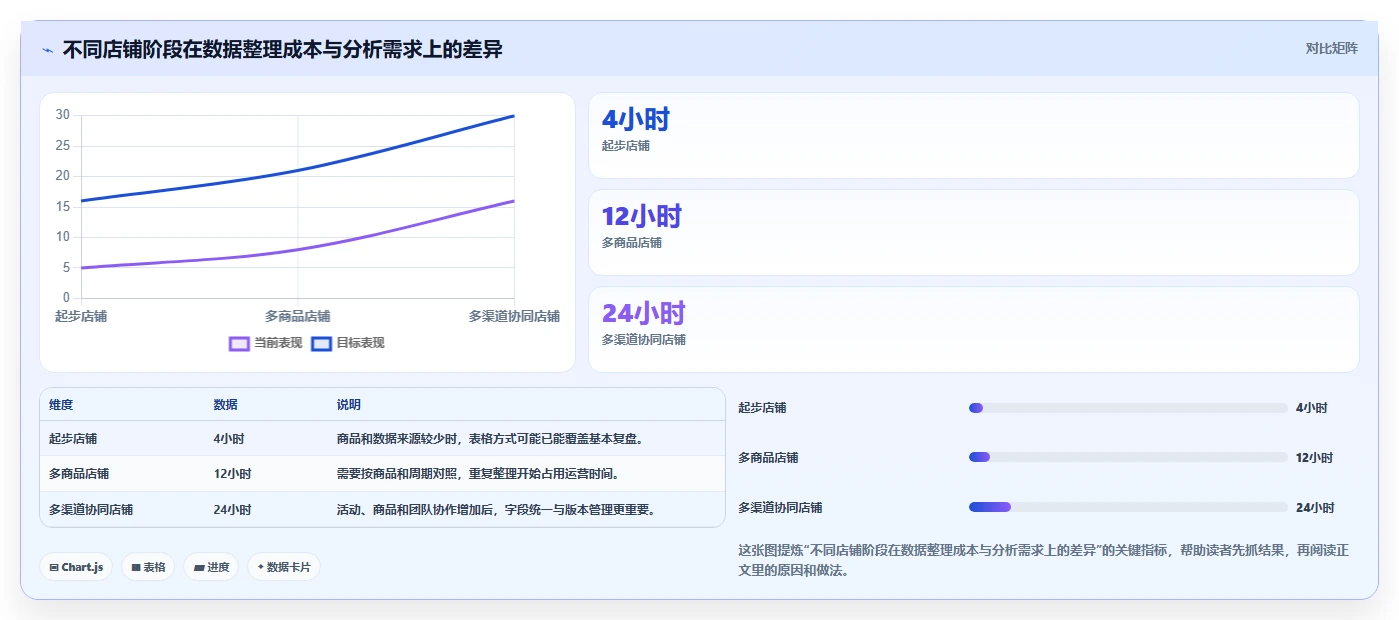The height and width of the screenshot is (620, 1399).
Task: Click the 4小时 value beside progress bar
Action: point(1312,408)
